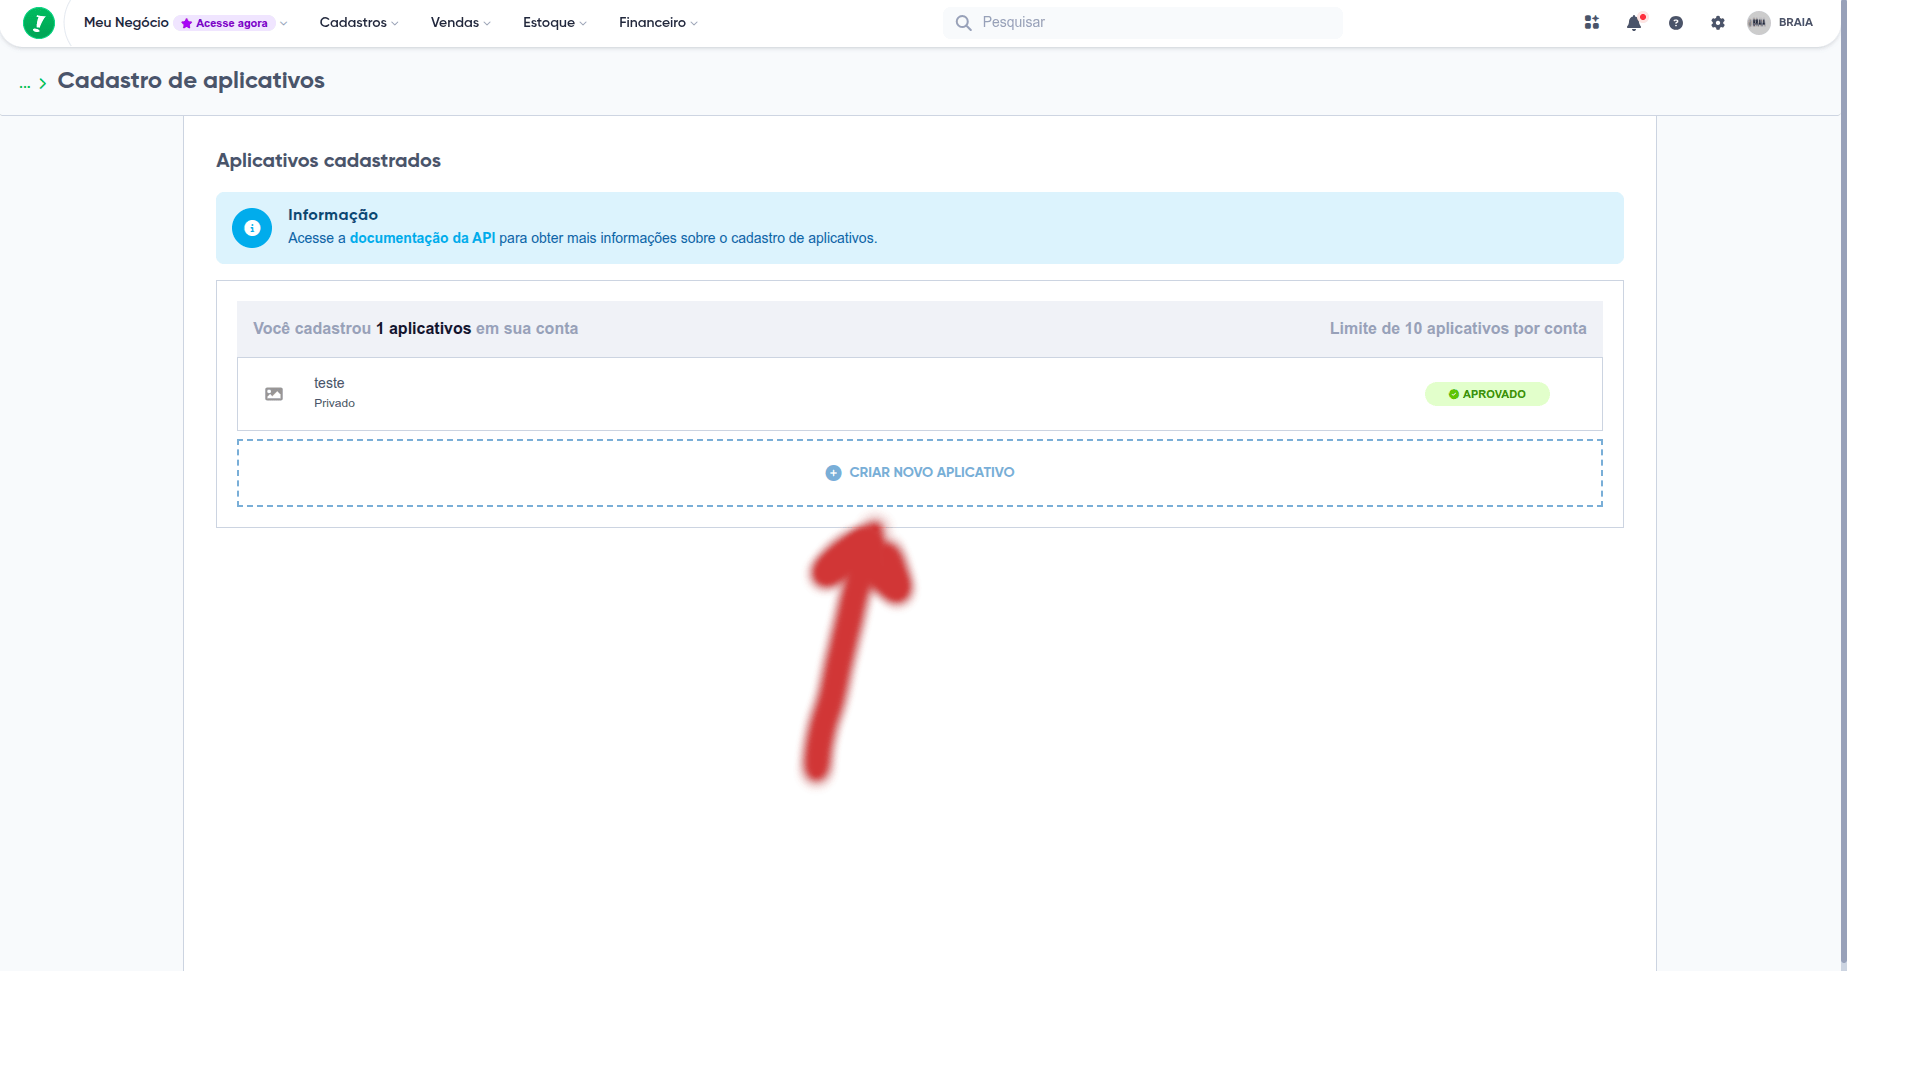The height and width of the screenshot is (1080, 1920).
Task: Click CRIAR NOVO APLICATIVO button
Action: 920,473
